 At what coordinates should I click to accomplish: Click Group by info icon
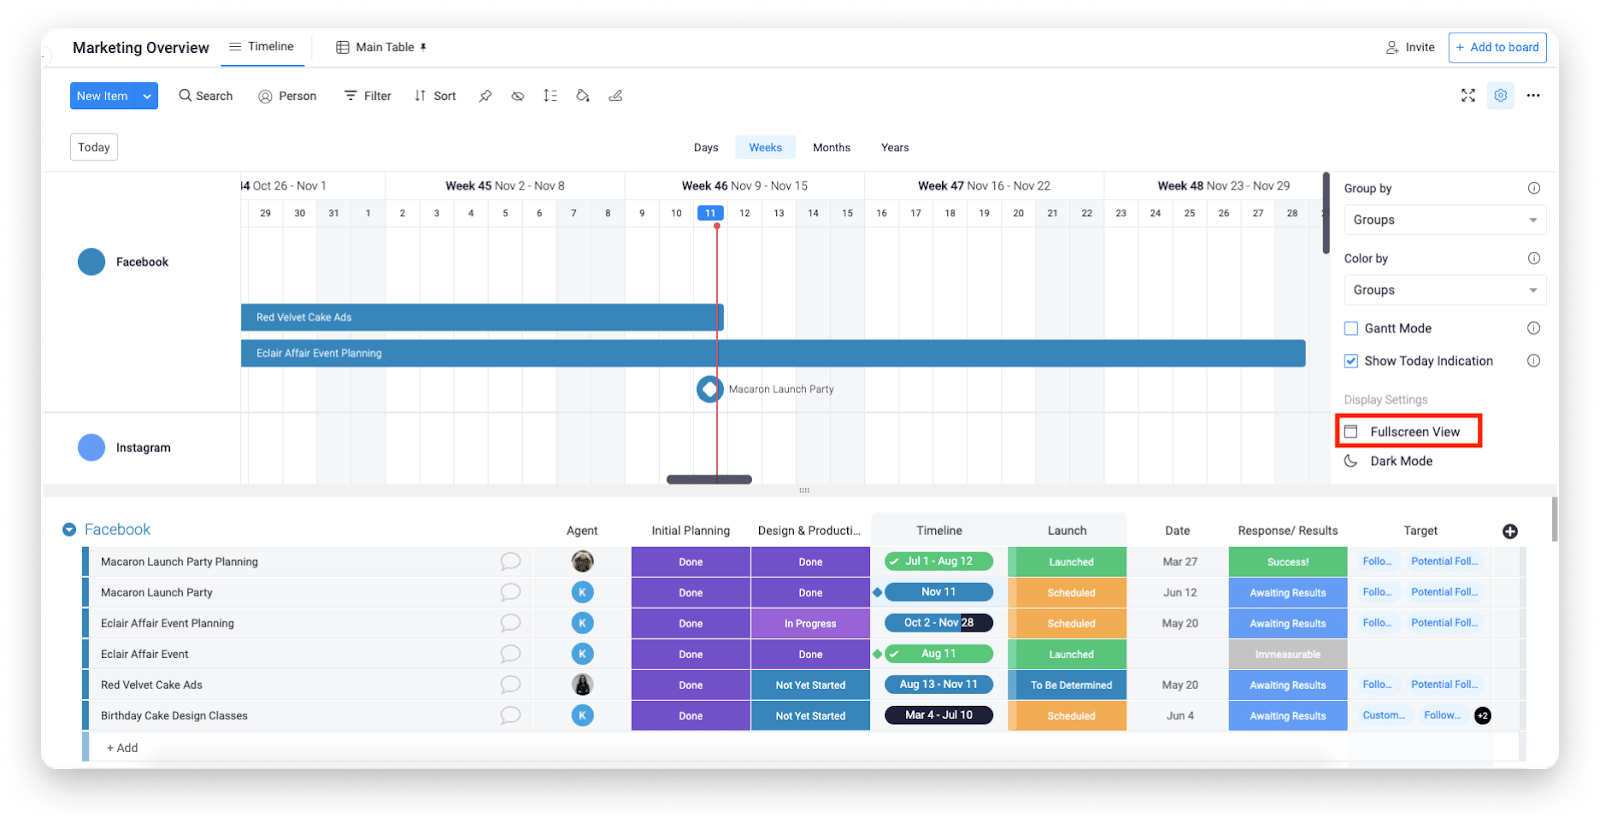1534,188
